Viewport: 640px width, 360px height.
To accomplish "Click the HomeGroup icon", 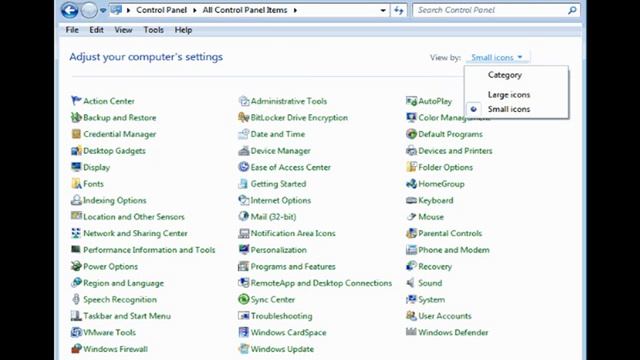I will click(411, 184).
